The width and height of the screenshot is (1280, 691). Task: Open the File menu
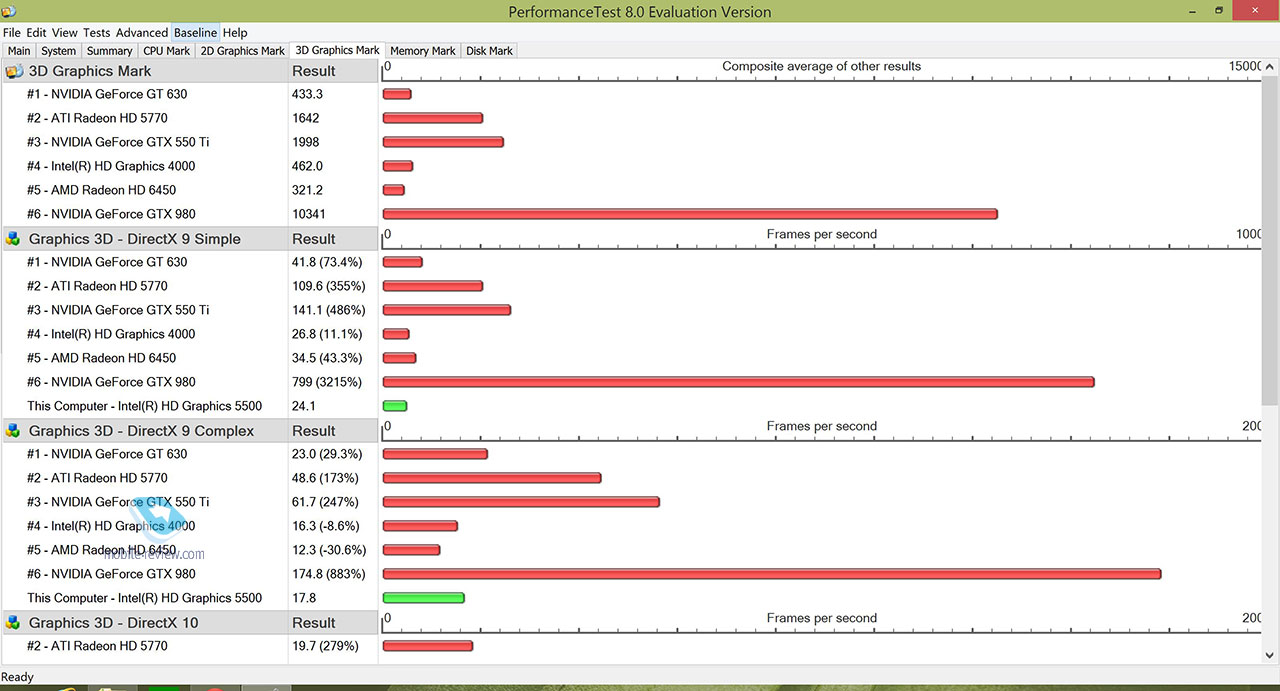[x=12, y=33]
